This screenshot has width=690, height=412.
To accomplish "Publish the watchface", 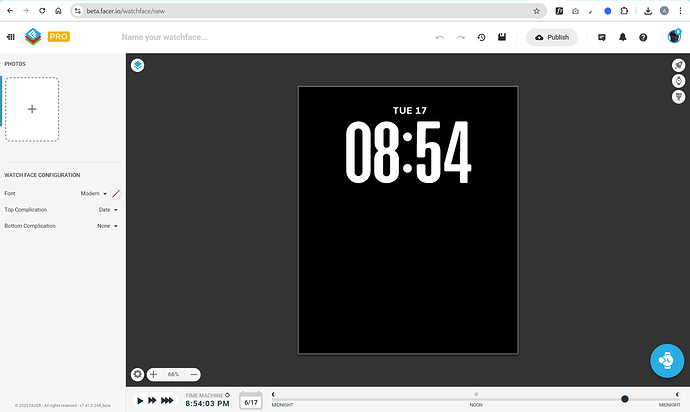I will (x=552, y=37).
